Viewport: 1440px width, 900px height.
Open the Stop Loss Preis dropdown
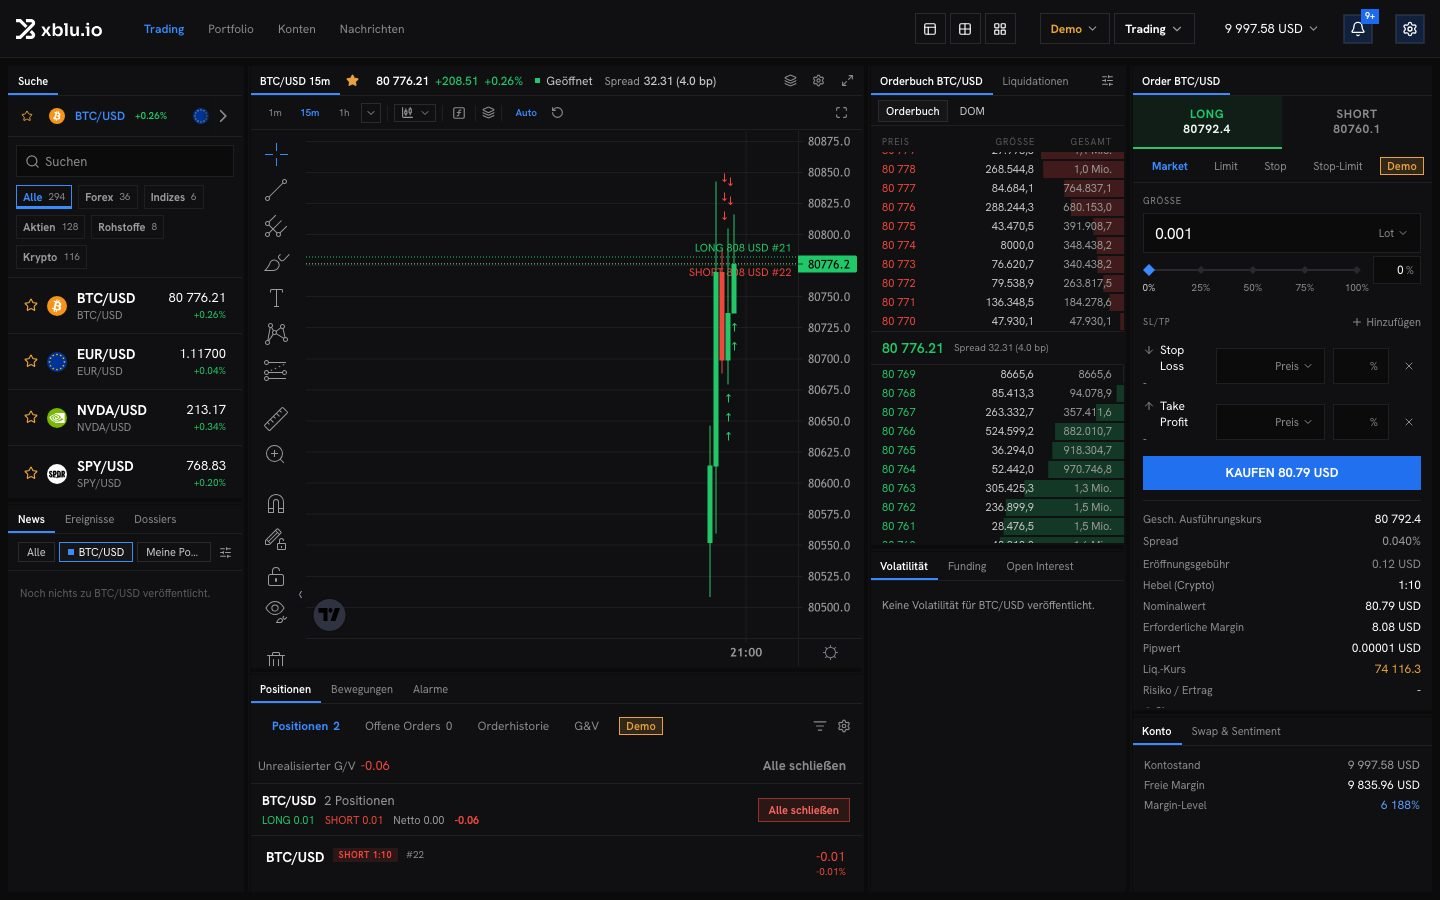[1271, 366]
